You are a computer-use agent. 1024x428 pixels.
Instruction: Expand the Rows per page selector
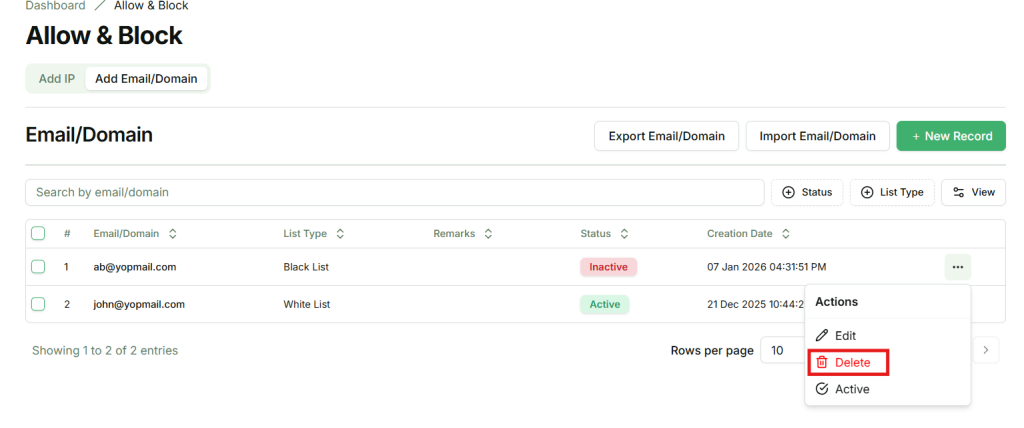pyautogui.click(x=783, y=350)
